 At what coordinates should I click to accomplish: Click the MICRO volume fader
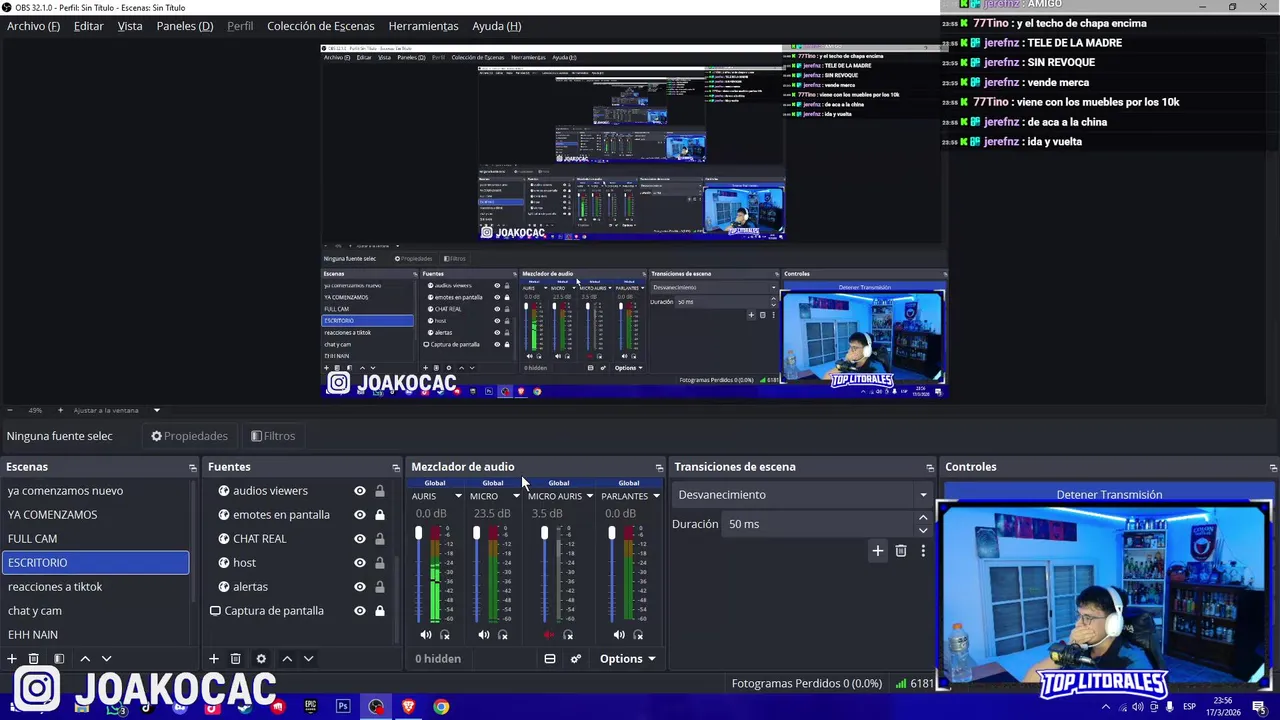tap(477, 533)
